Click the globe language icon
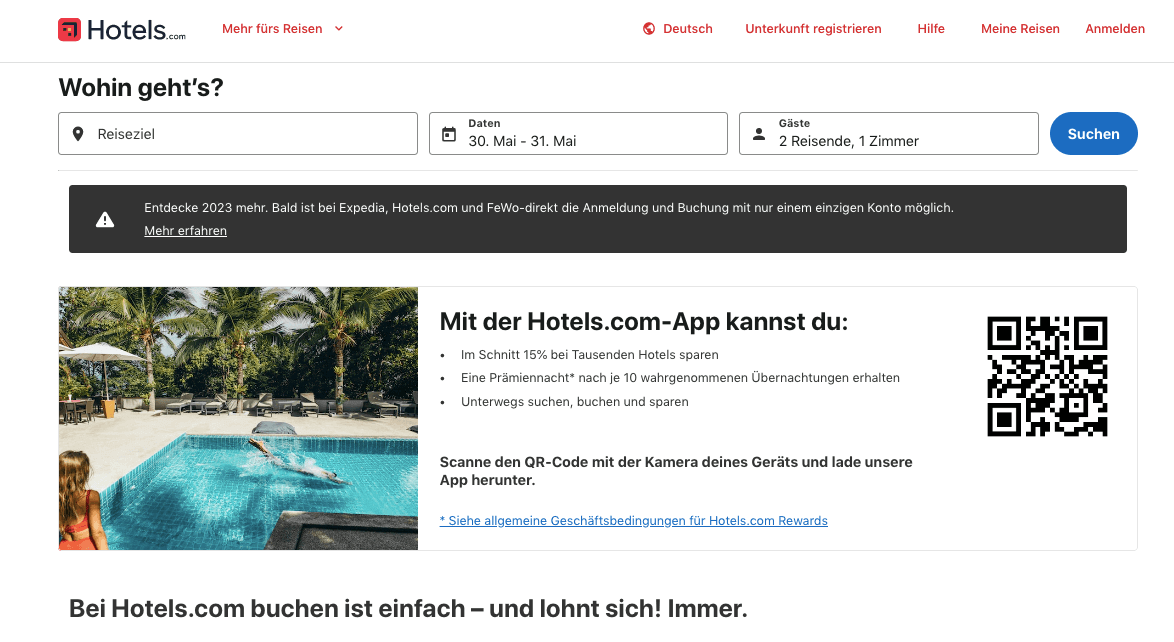This screenshot has width=1174, height=642. [649, 28]
